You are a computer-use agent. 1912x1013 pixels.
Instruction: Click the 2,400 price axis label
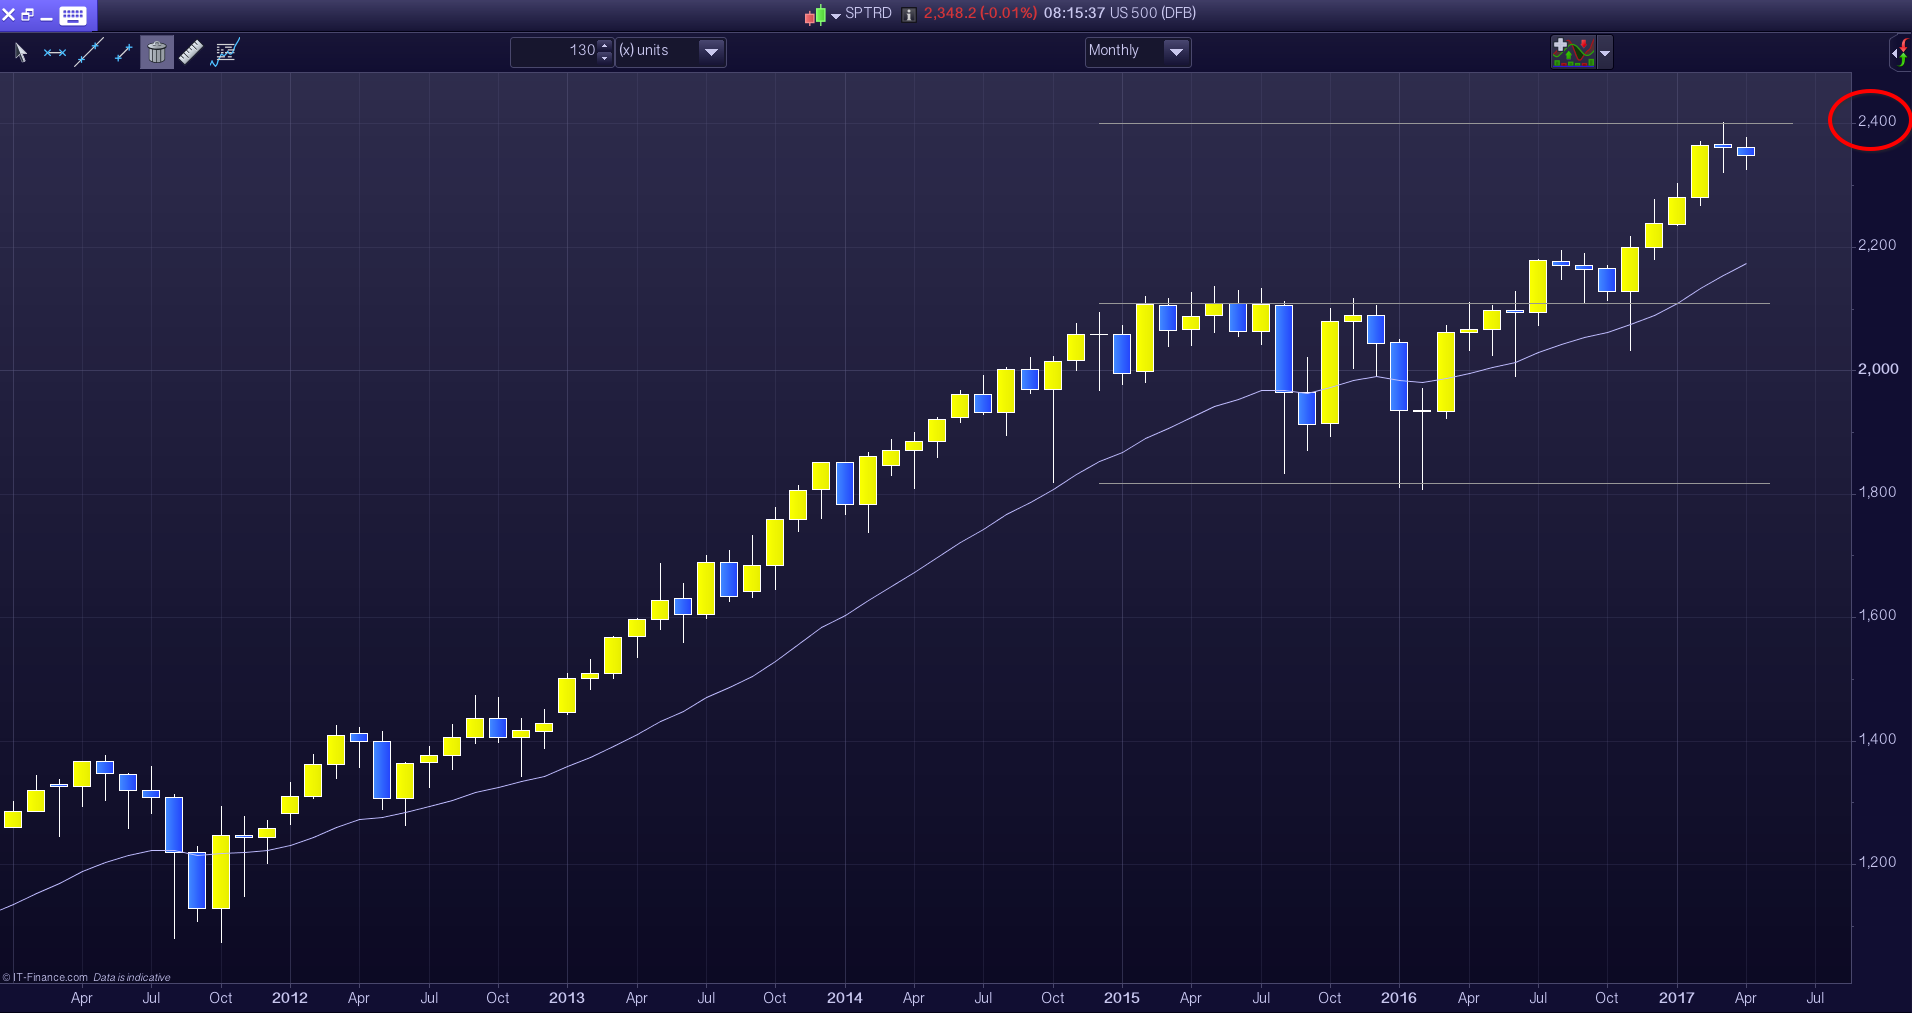[1876, 121]
